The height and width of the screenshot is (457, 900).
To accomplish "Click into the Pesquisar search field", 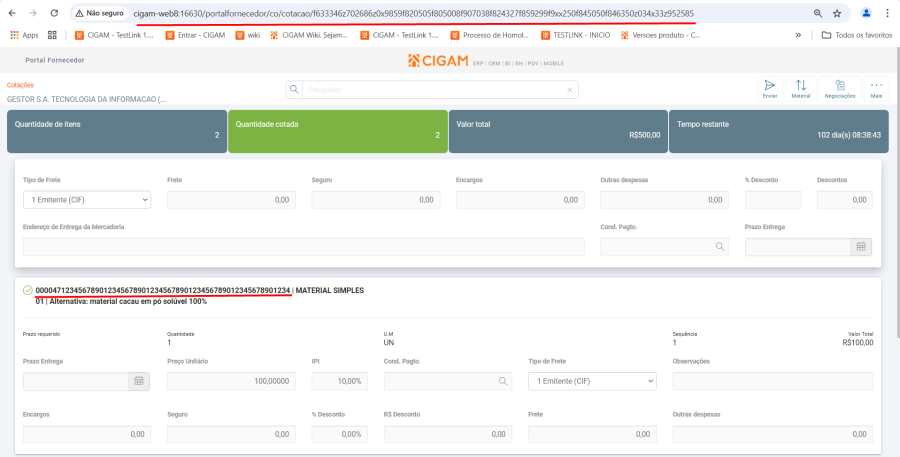I will (x=433, y=90).
